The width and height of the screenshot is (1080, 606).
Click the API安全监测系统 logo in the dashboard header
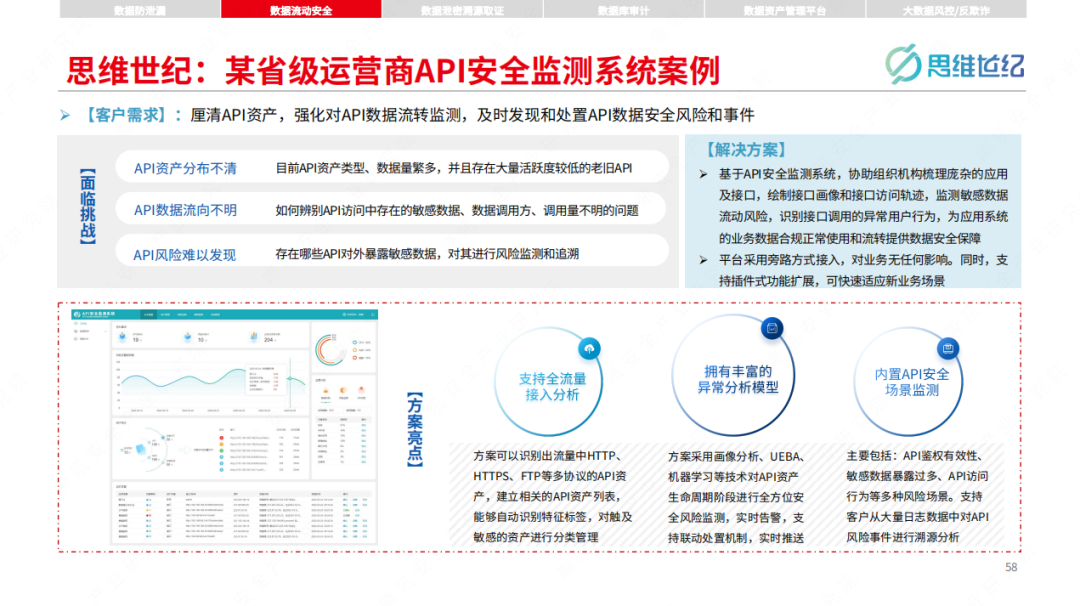coord(94,315)
